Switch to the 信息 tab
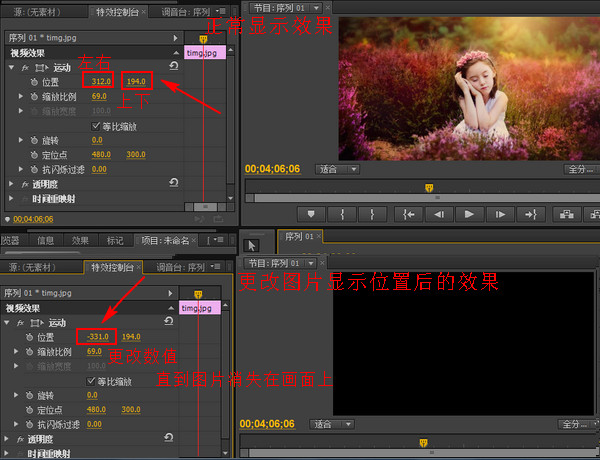 [x=46, y=240]
